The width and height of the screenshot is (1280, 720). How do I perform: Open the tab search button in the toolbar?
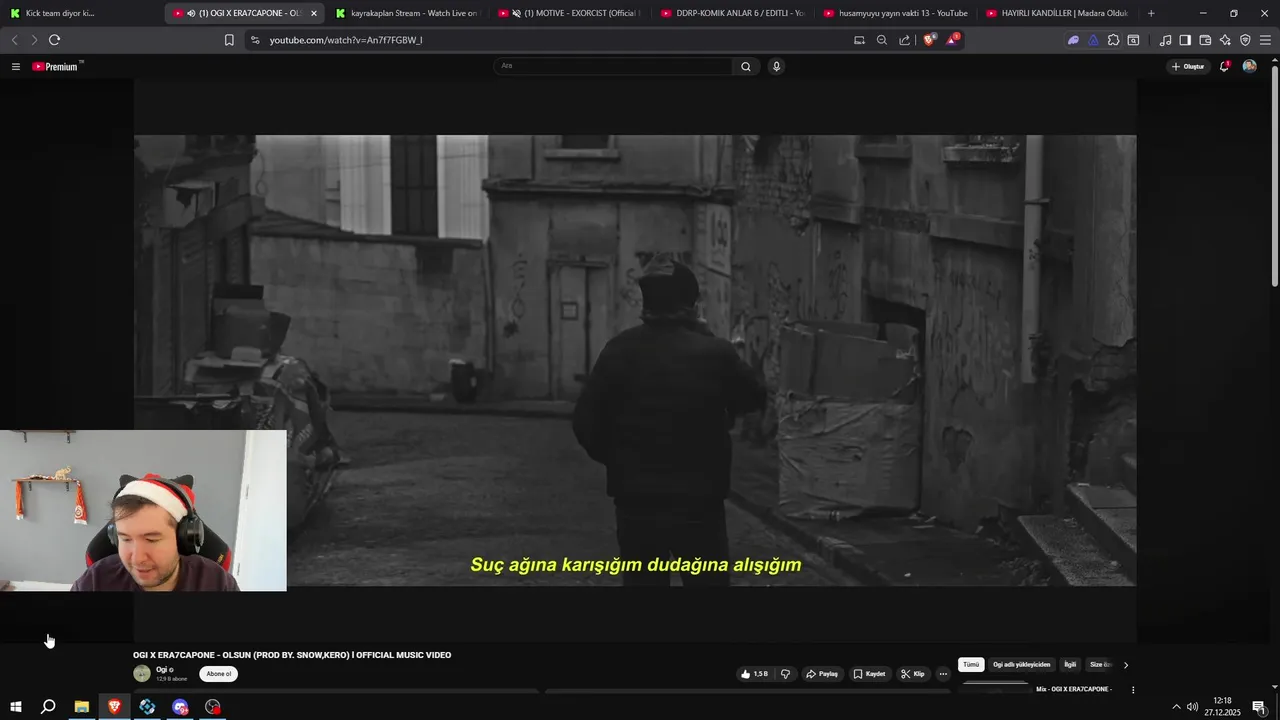(x=1133, y=40)
